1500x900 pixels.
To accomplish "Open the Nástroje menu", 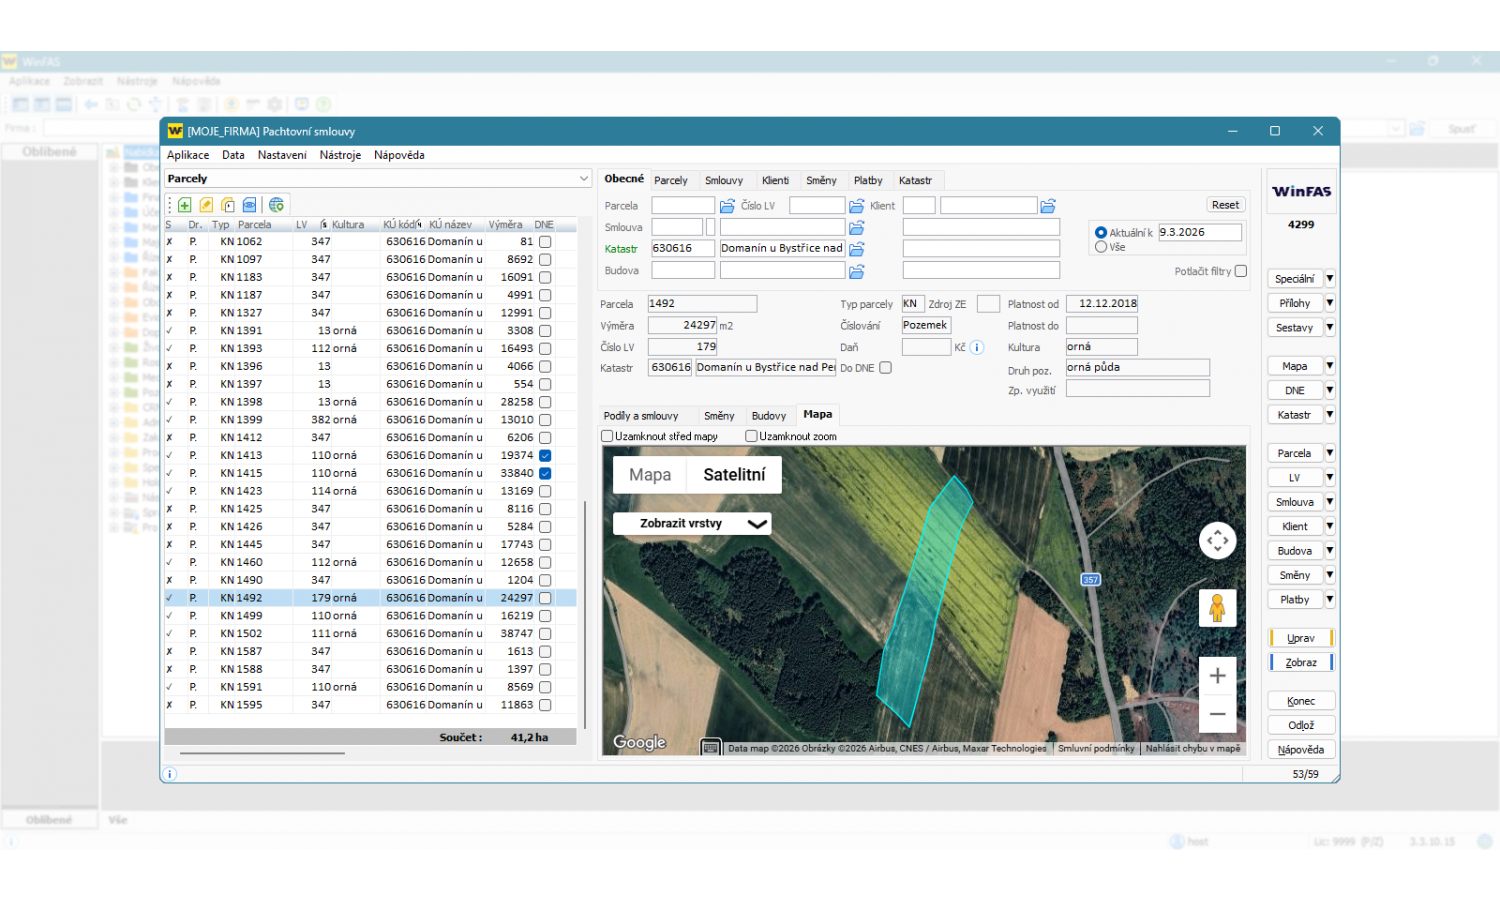I will [x=340, y=155].
